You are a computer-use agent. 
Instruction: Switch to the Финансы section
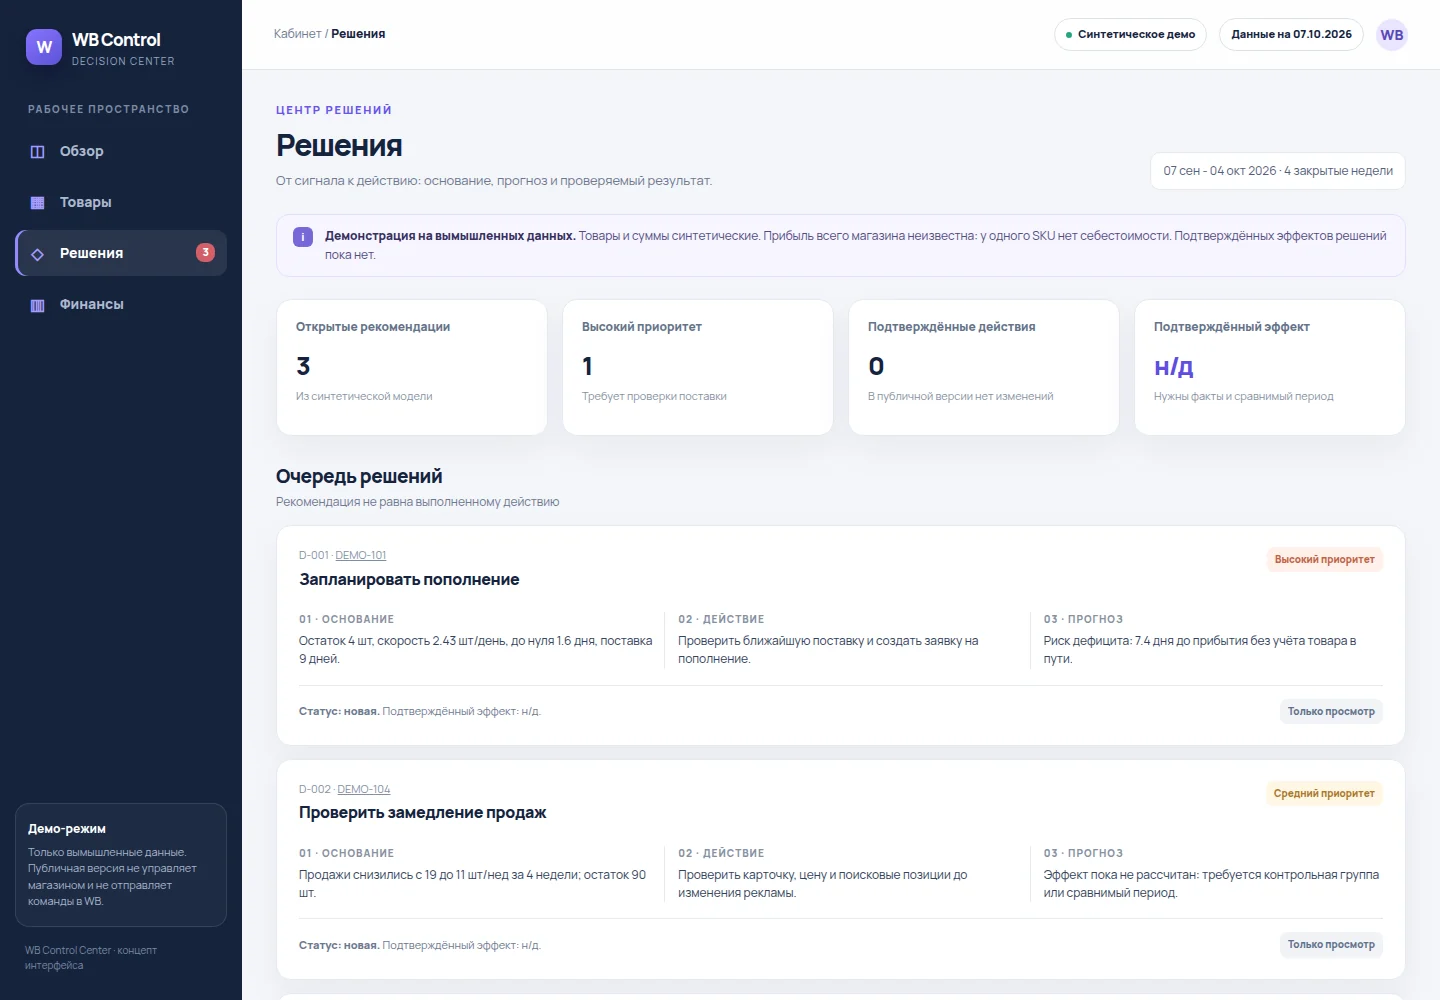tap(121, 304)
